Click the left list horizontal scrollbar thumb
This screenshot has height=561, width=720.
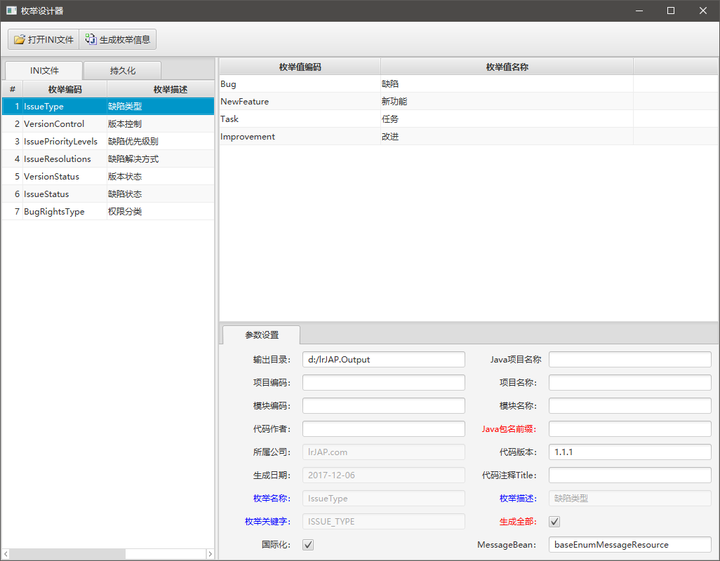click(x=68, y=554)
